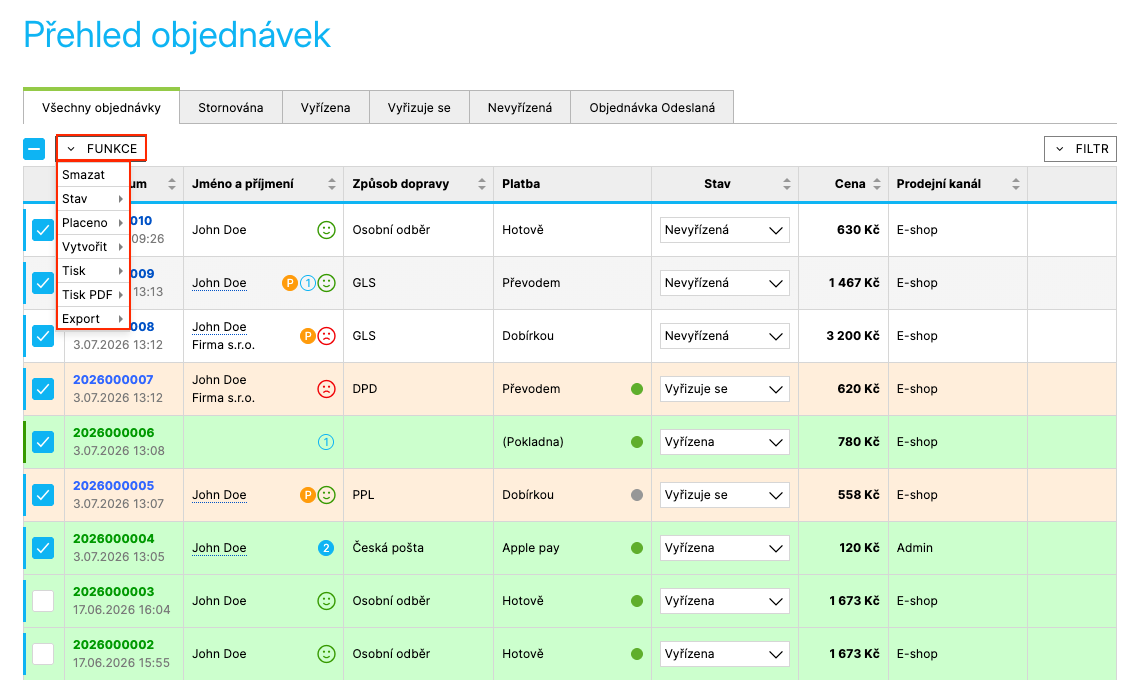
Task: Open Stav dropdown for order 2026000005
Action: (x=724, y=495)
